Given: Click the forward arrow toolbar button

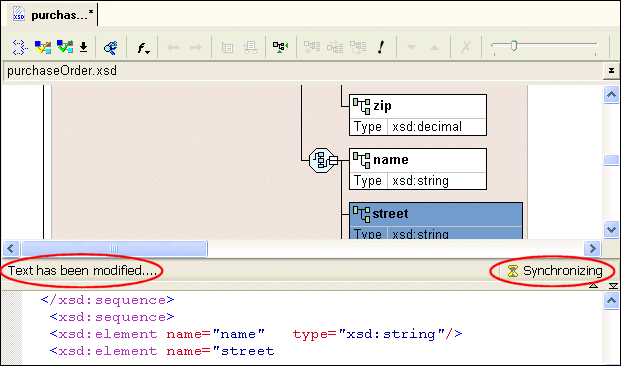Looking at the screenshot, I should [196, 48].
